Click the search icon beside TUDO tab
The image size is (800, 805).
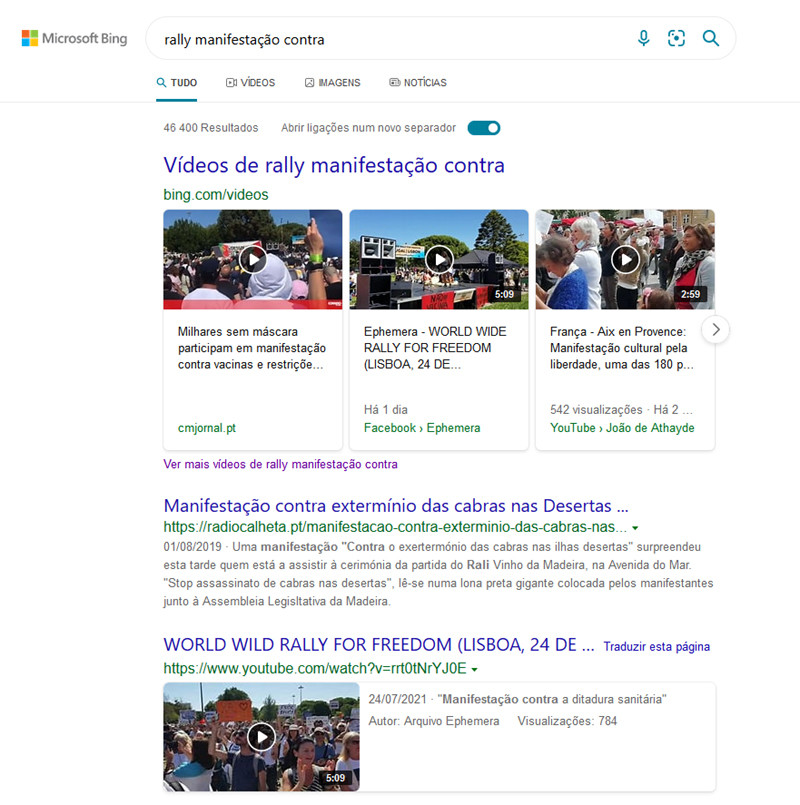tap(160, 82)
